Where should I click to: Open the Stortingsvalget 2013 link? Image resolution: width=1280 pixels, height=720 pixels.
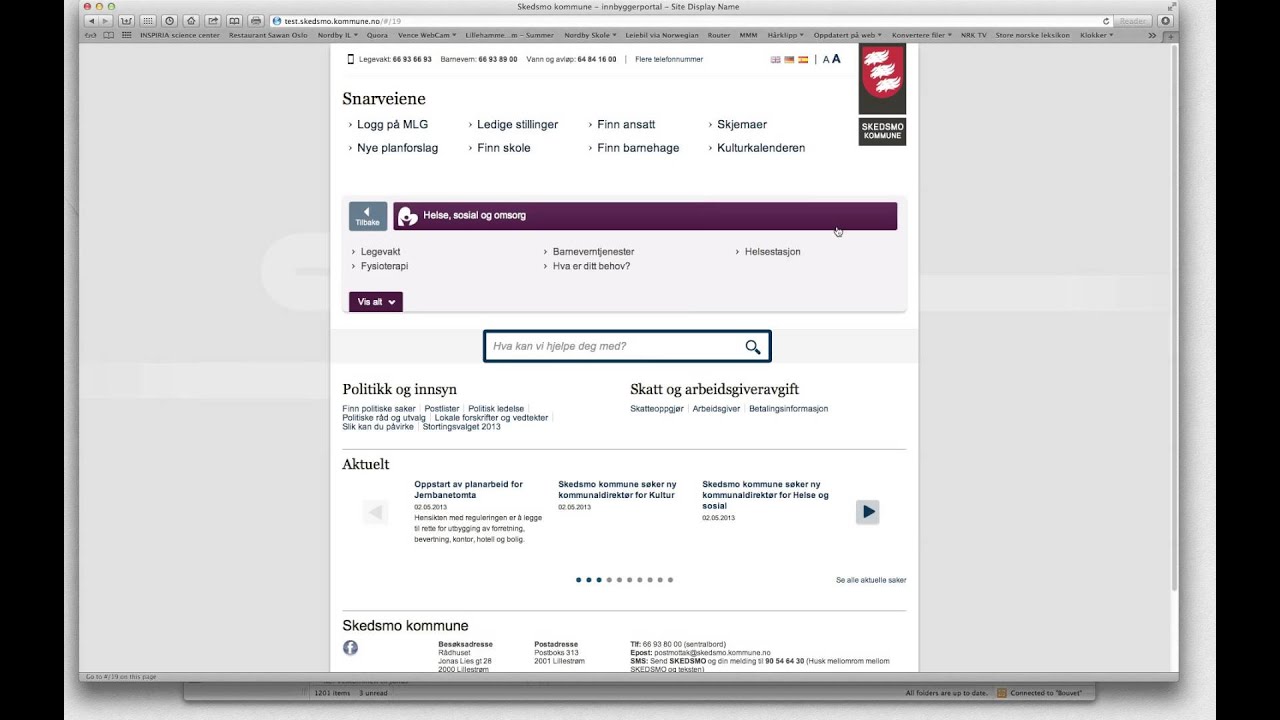(461, 427)
